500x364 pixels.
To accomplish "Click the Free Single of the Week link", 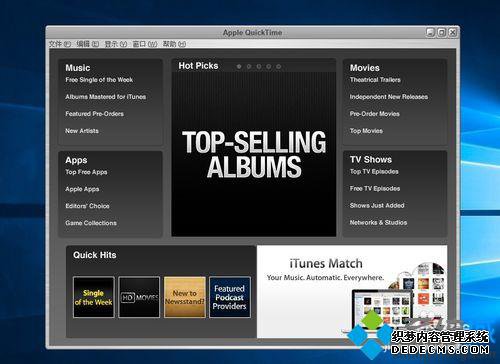I will [99, 80].
